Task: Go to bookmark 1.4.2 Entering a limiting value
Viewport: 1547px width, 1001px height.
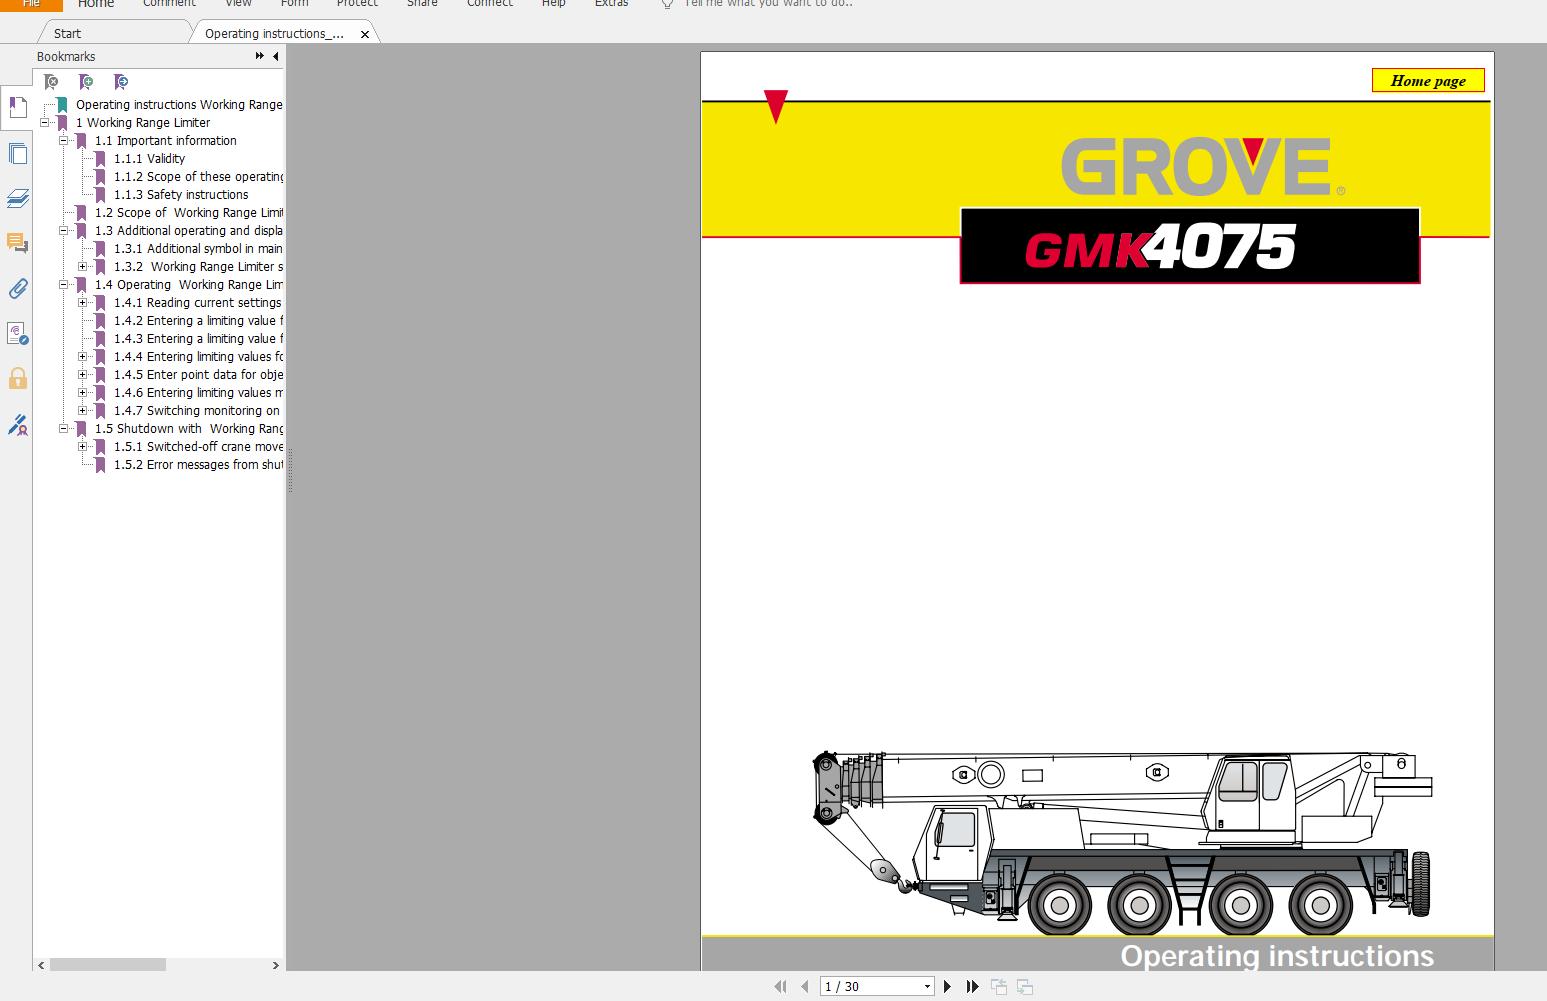Action: pos(198,321)
